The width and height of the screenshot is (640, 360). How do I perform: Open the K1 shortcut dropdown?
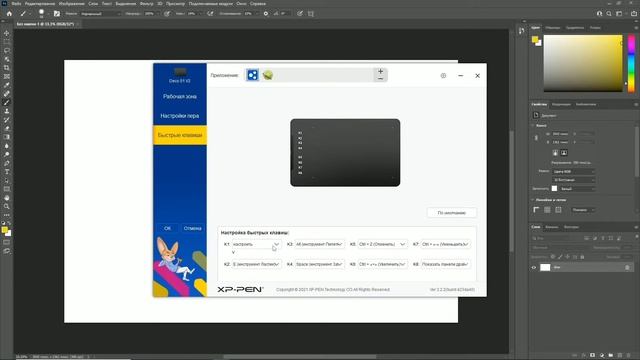pyautogui.click(x=256, y=244)
